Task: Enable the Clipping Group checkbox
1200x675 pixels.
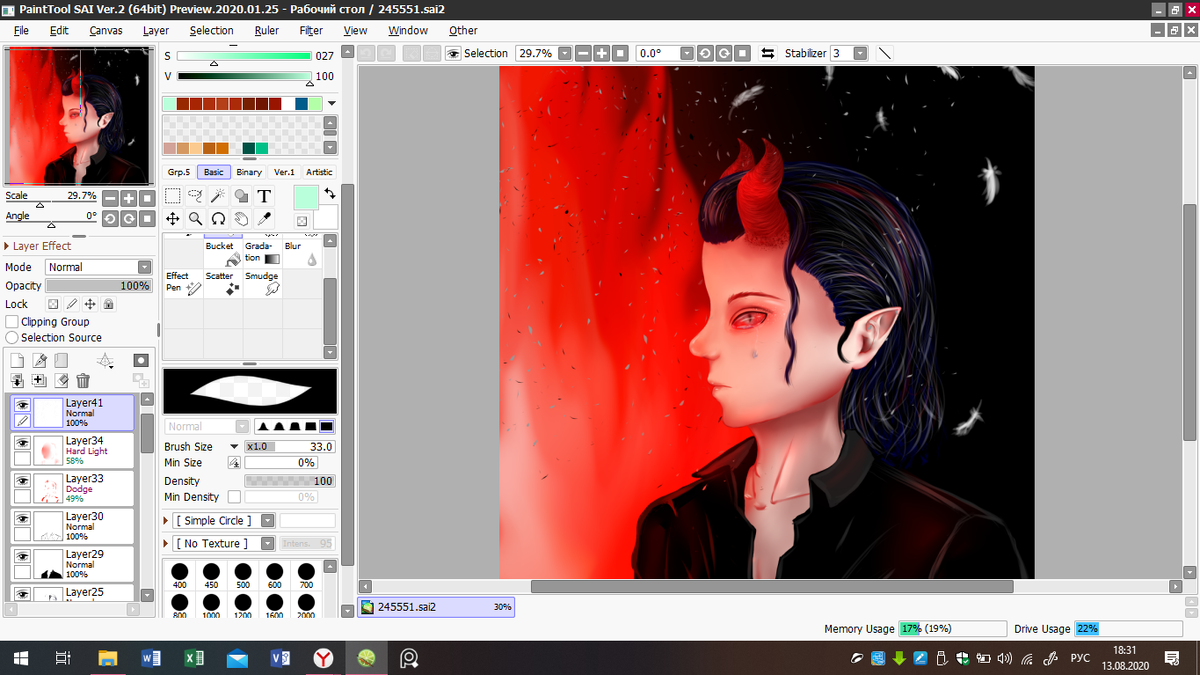Action: click(x=12, y=322)
